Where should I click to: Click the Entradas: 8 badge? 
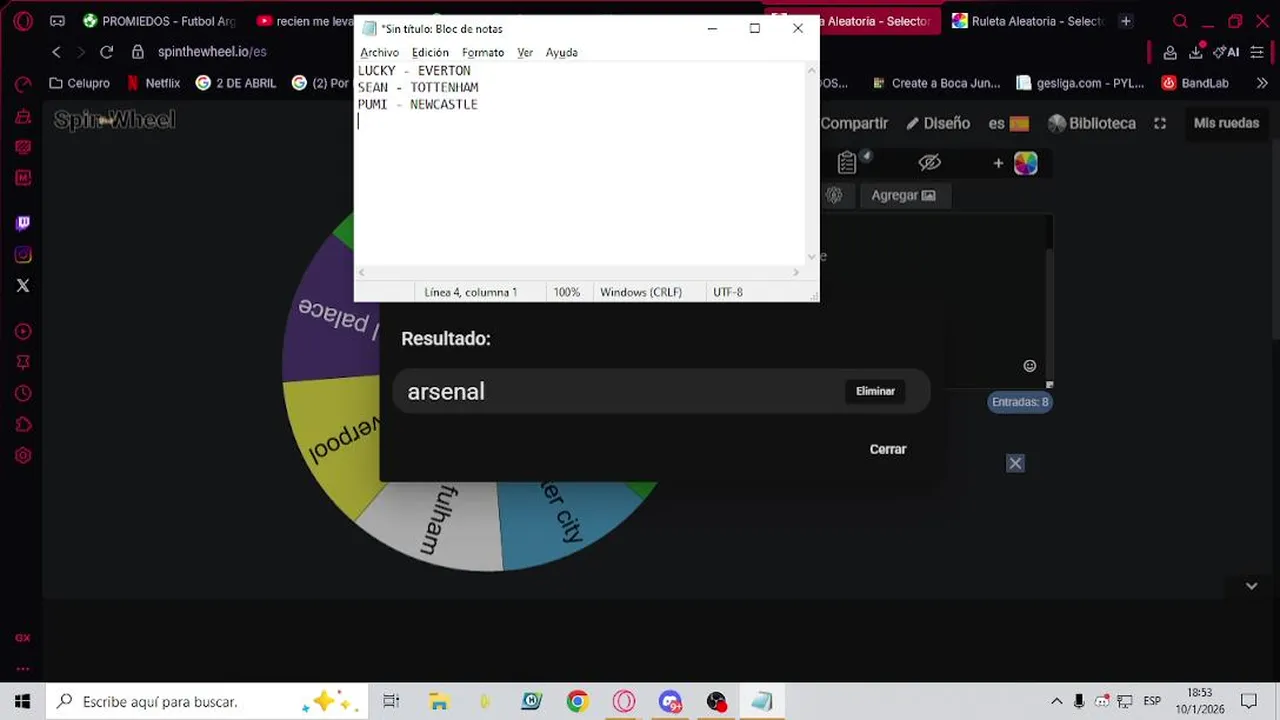click(x=1020, y=402)
